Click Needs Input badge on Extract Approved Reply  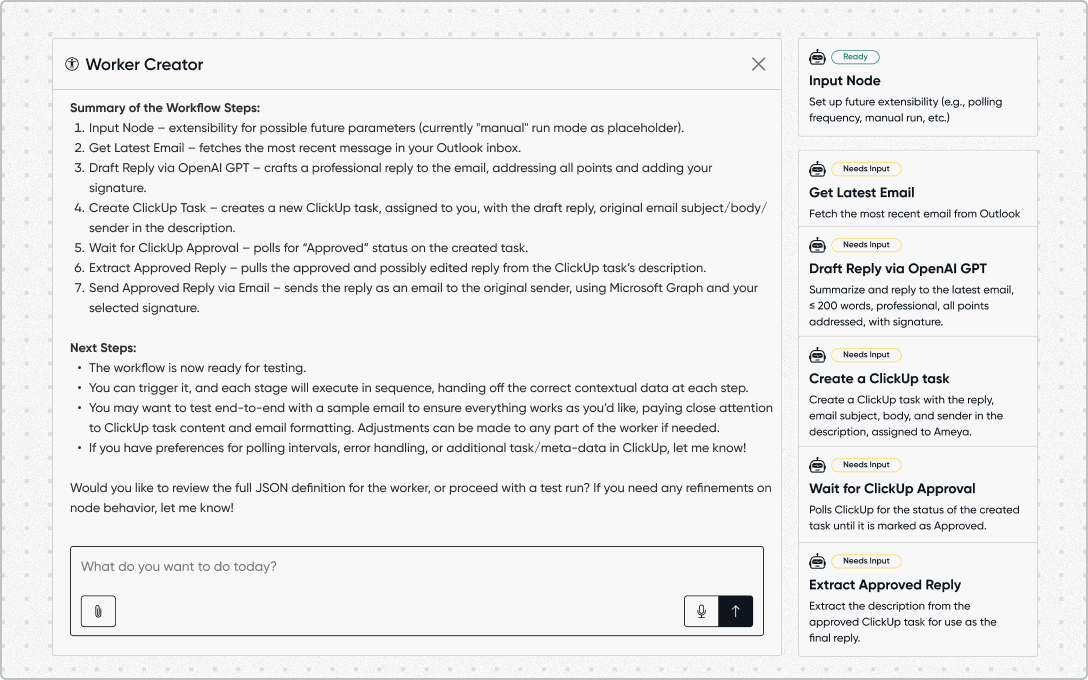pyautogui.click(x=866, y=560)
